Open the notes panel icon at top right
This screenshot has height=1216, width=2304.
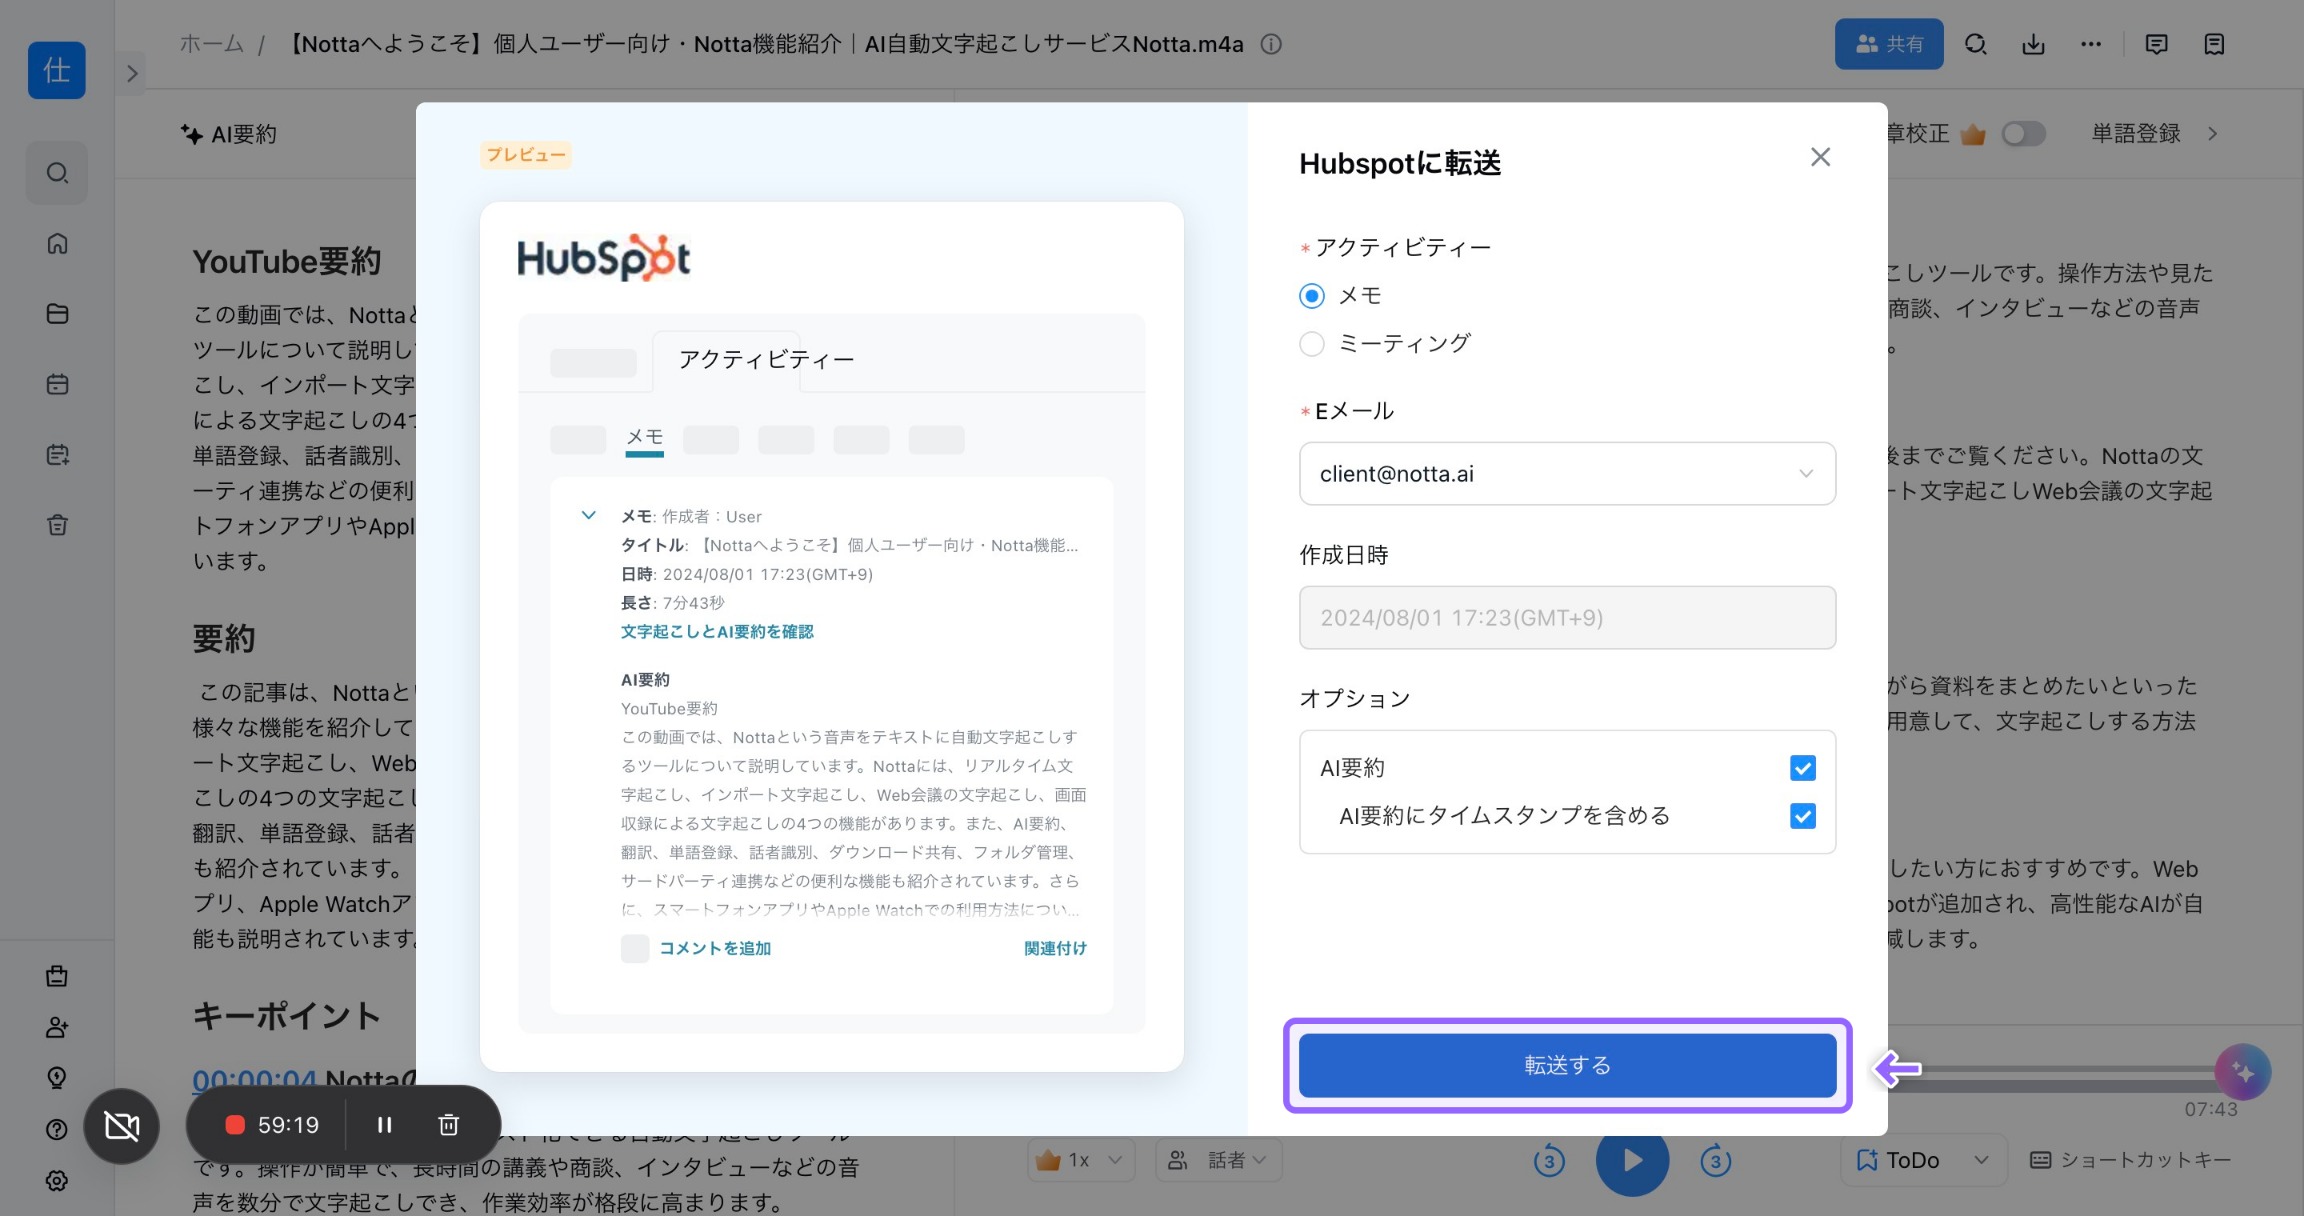[2214, 44]
